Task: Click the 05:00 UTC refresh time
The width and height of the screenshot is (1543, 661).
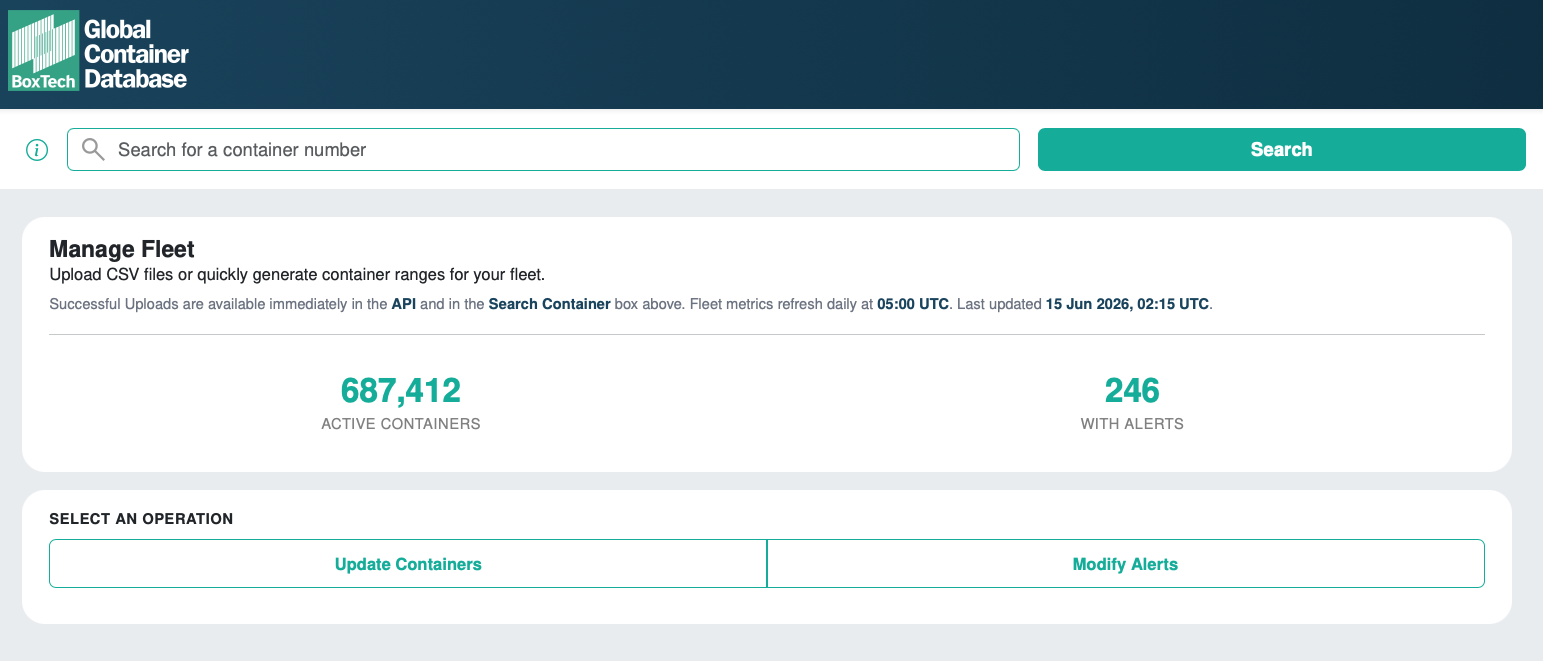Action: pos(913,304)
